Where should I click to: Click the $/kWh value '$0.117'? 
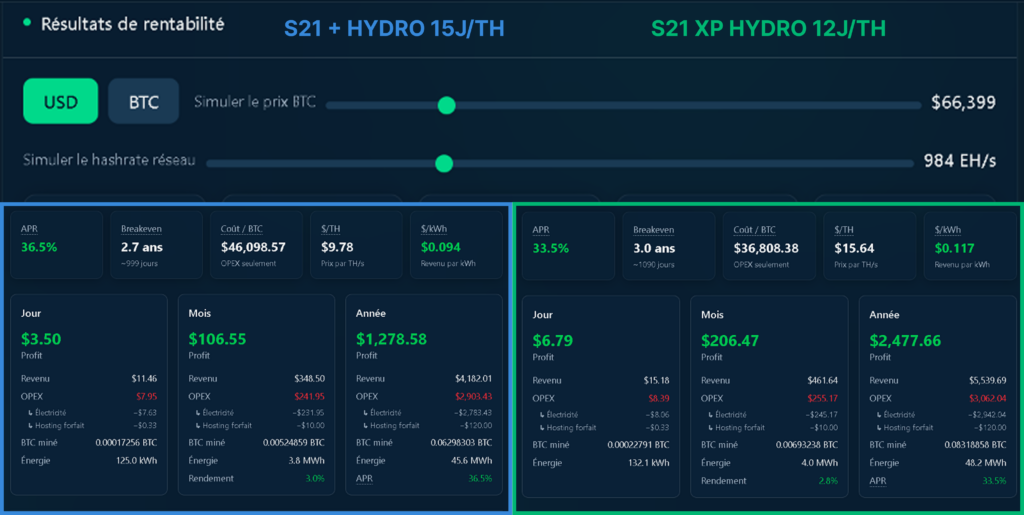(x=954, y=249)
